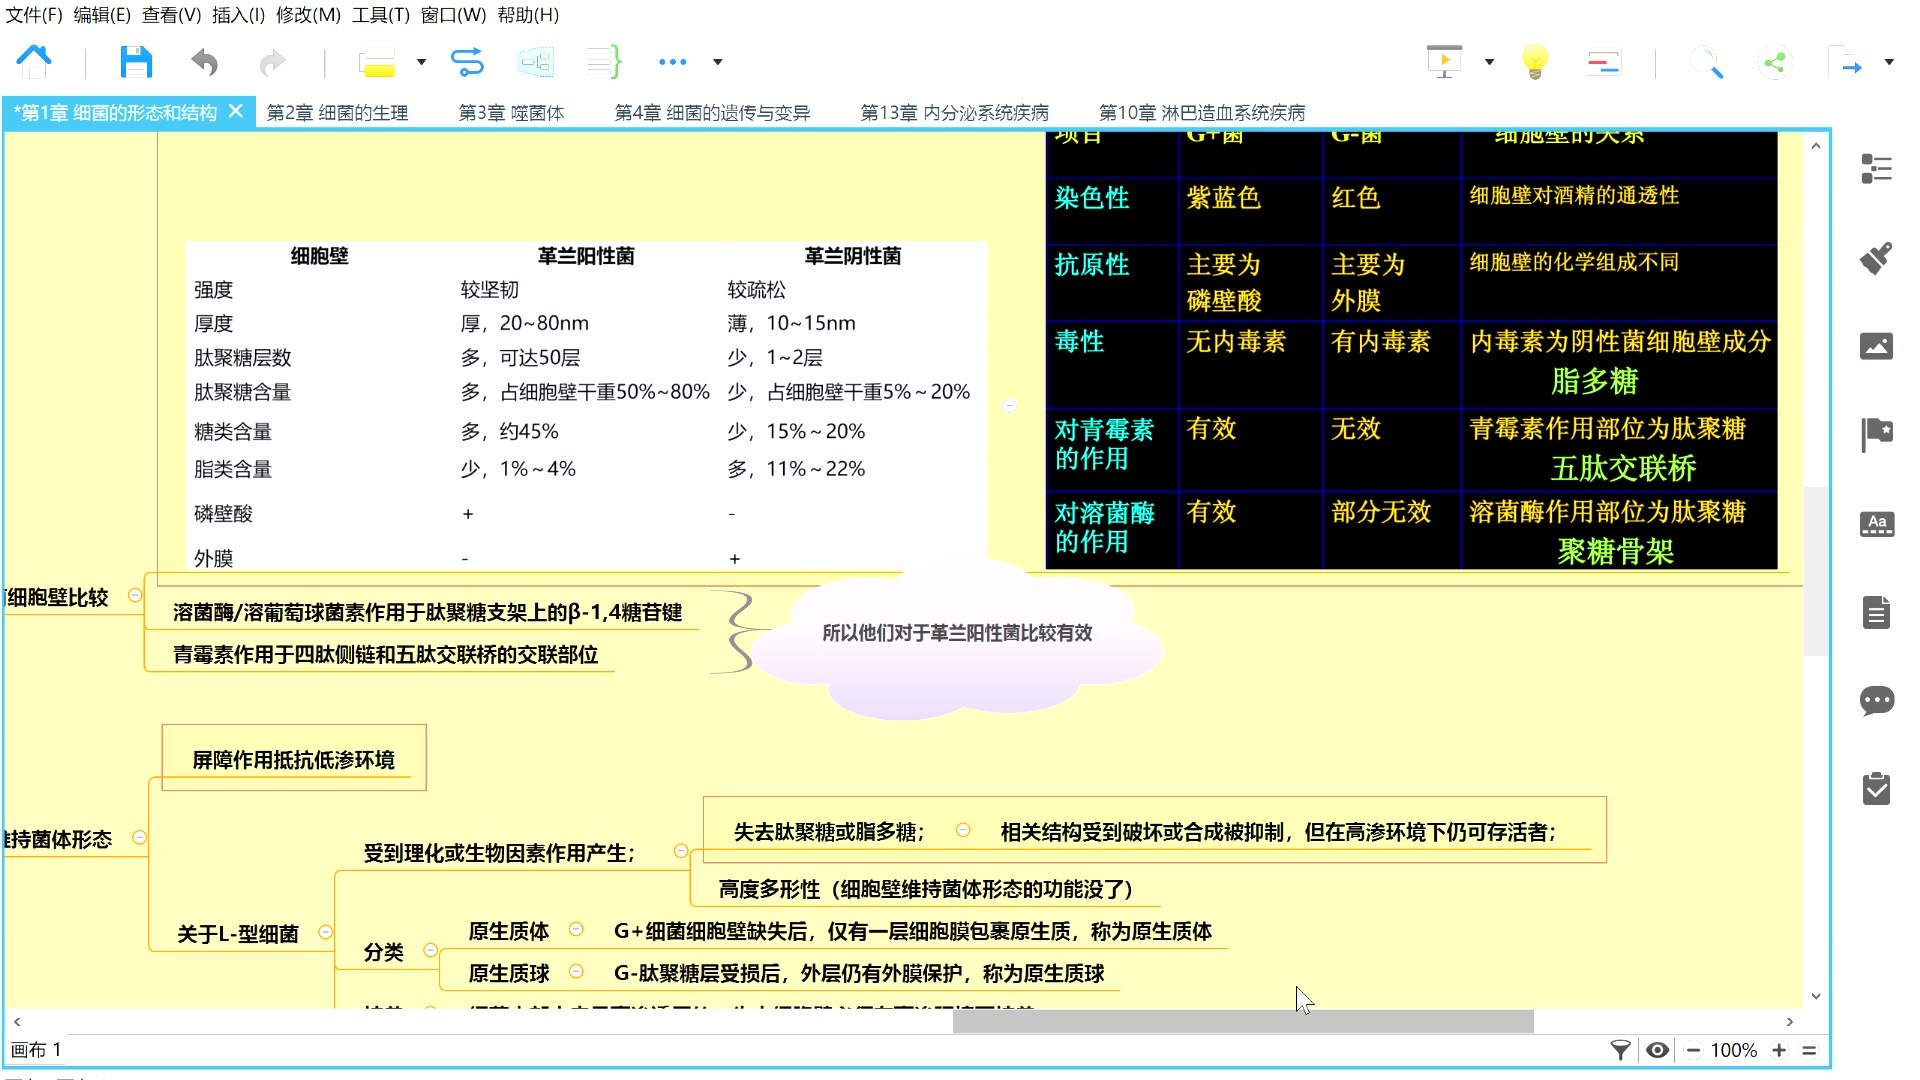Share the mind map
Image resolution: width=1920 pixels, height=1080 pixels.
coord(1774,63)
